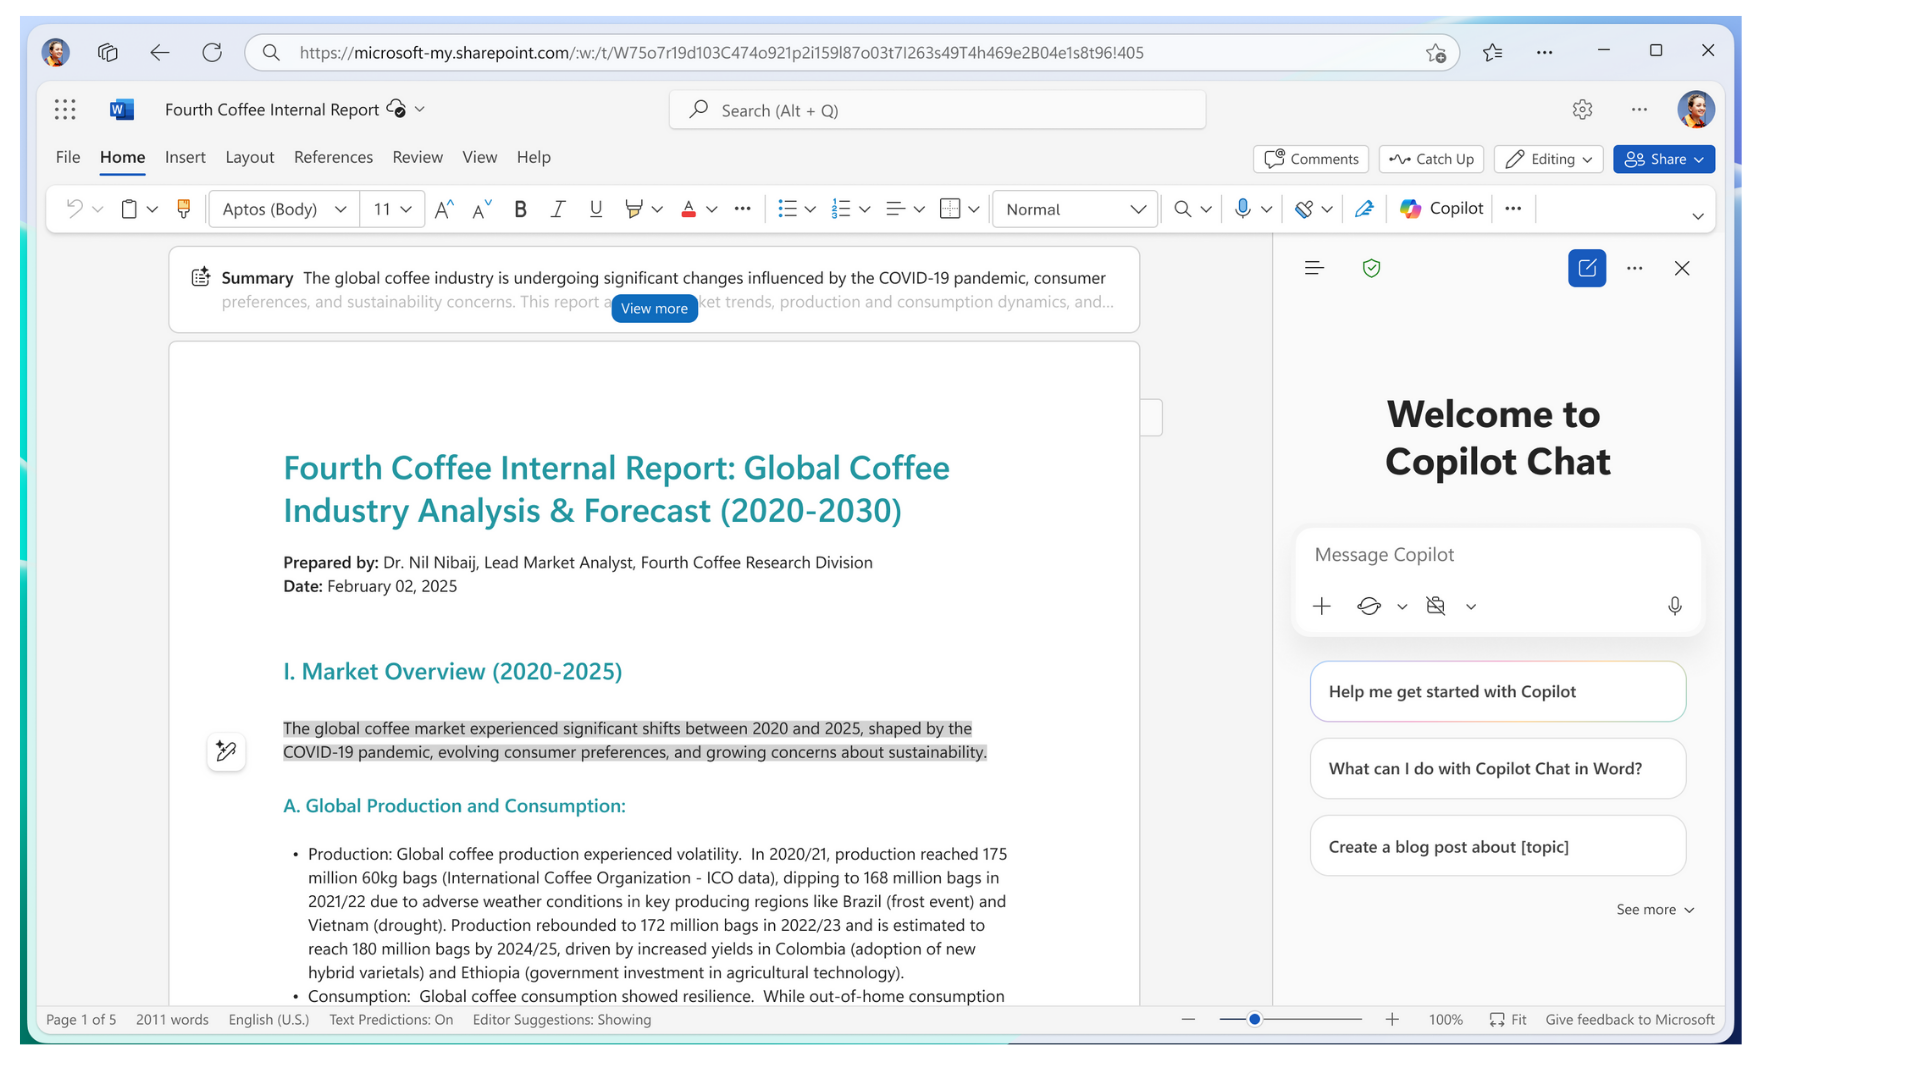The height and width of the screenshot is (1080, 1920).
Task: Toggle italic formatting
Action: pos(558,209)
